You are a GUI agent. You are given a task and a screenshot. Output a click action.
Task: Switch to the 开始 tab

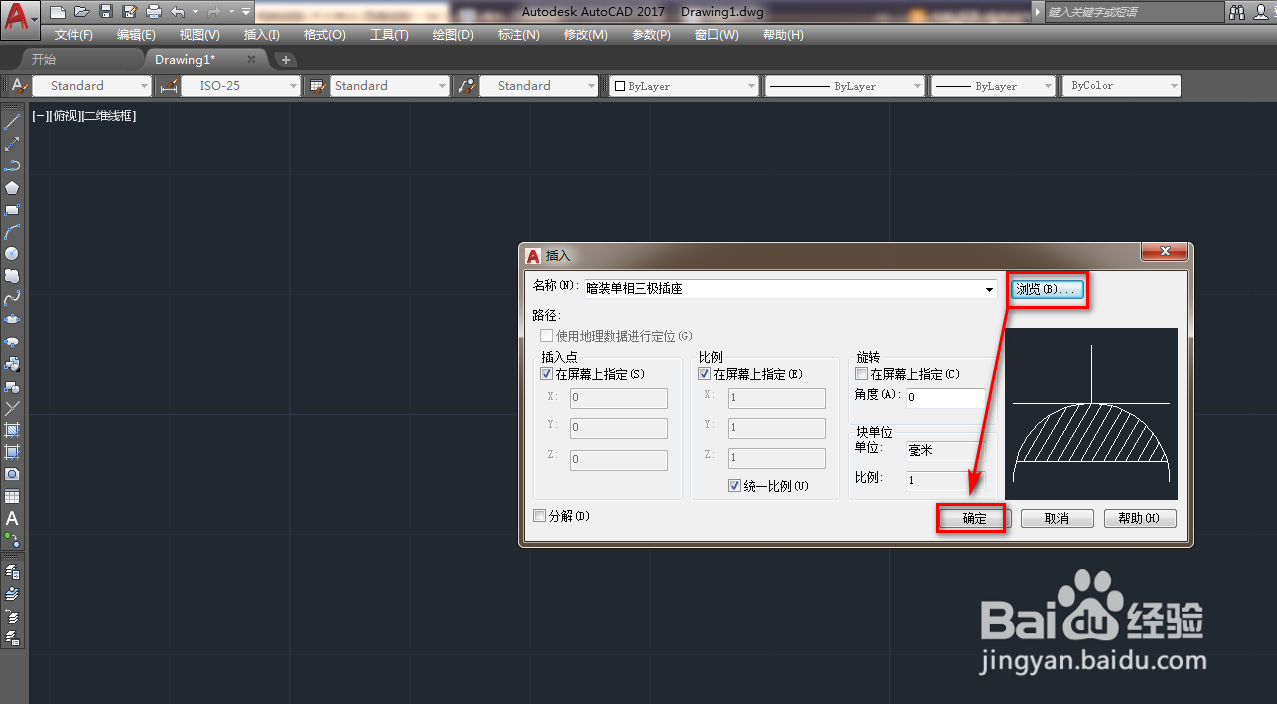[44, 60]
